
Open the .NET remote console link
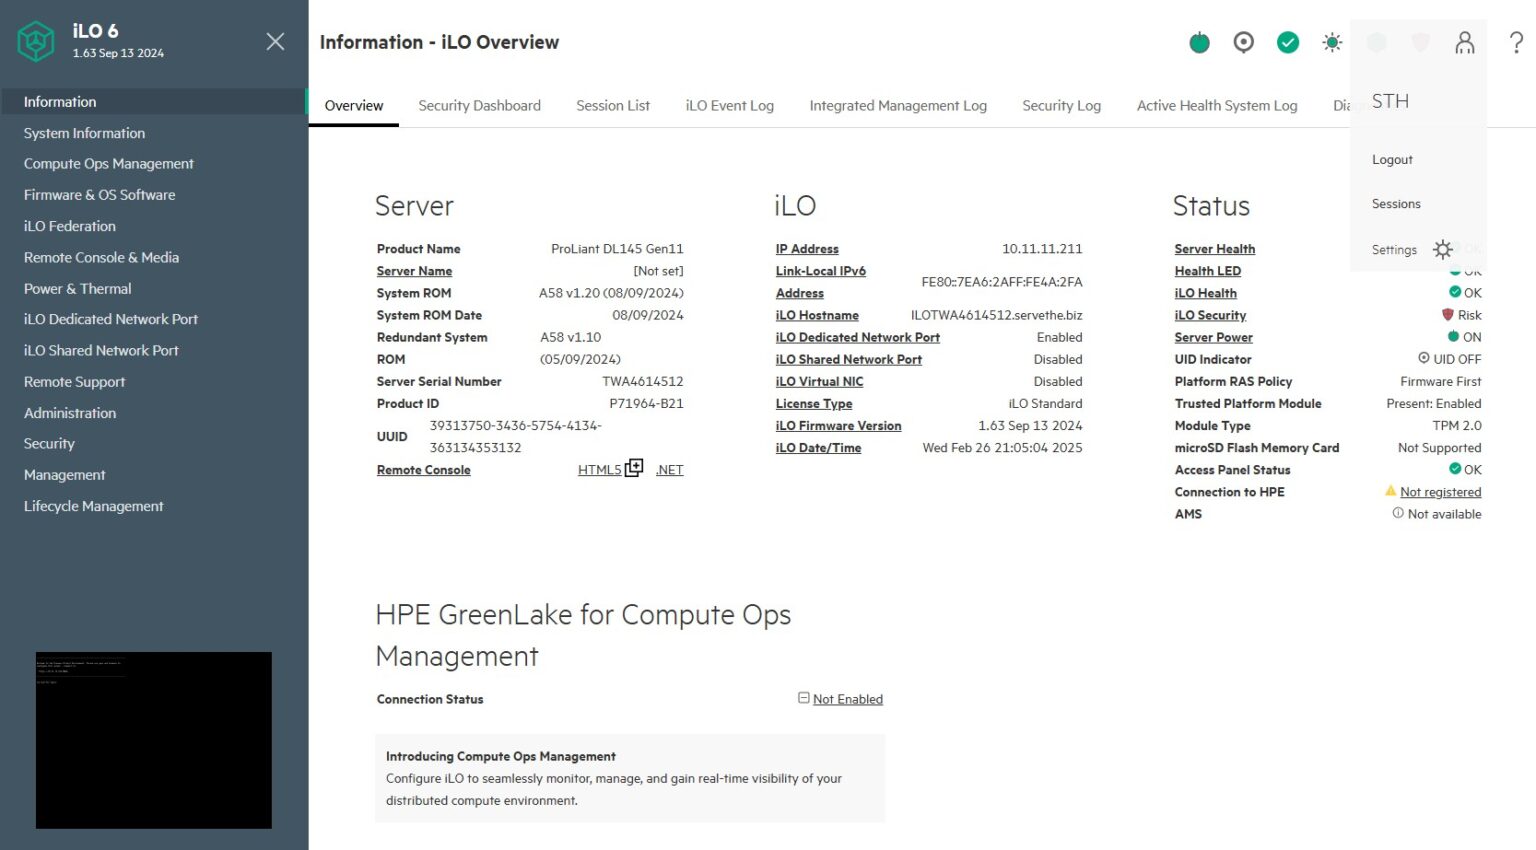tap(668, 469)
